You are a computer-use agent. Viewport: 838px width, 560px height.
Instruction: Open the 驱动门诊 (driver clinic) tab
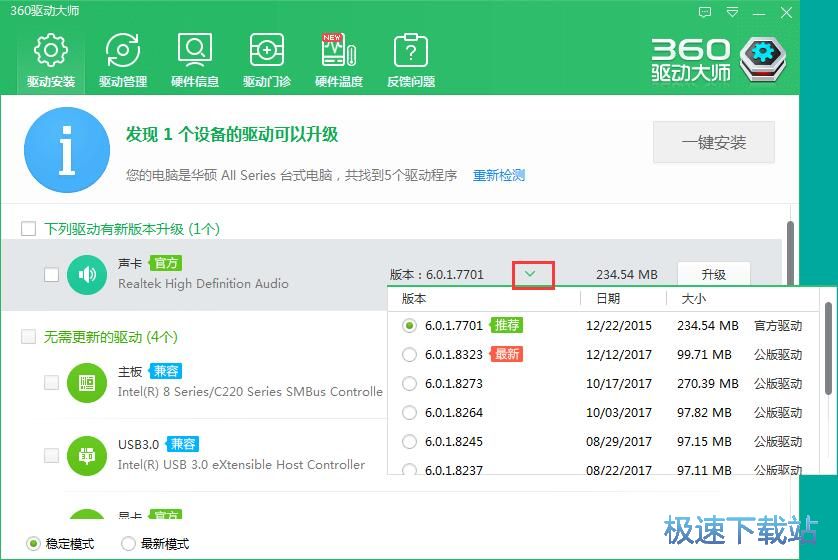[x=267, y=60]
